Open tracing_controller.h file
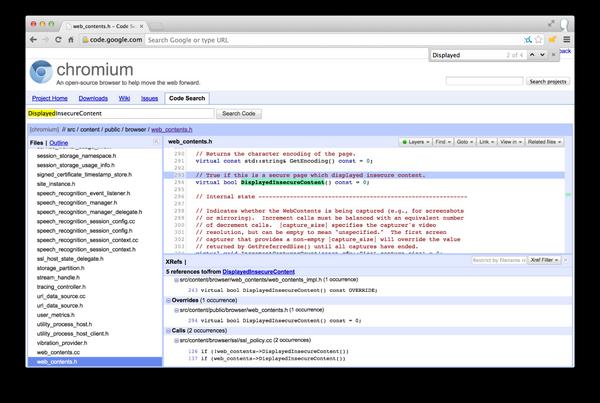 click(61, 287)
